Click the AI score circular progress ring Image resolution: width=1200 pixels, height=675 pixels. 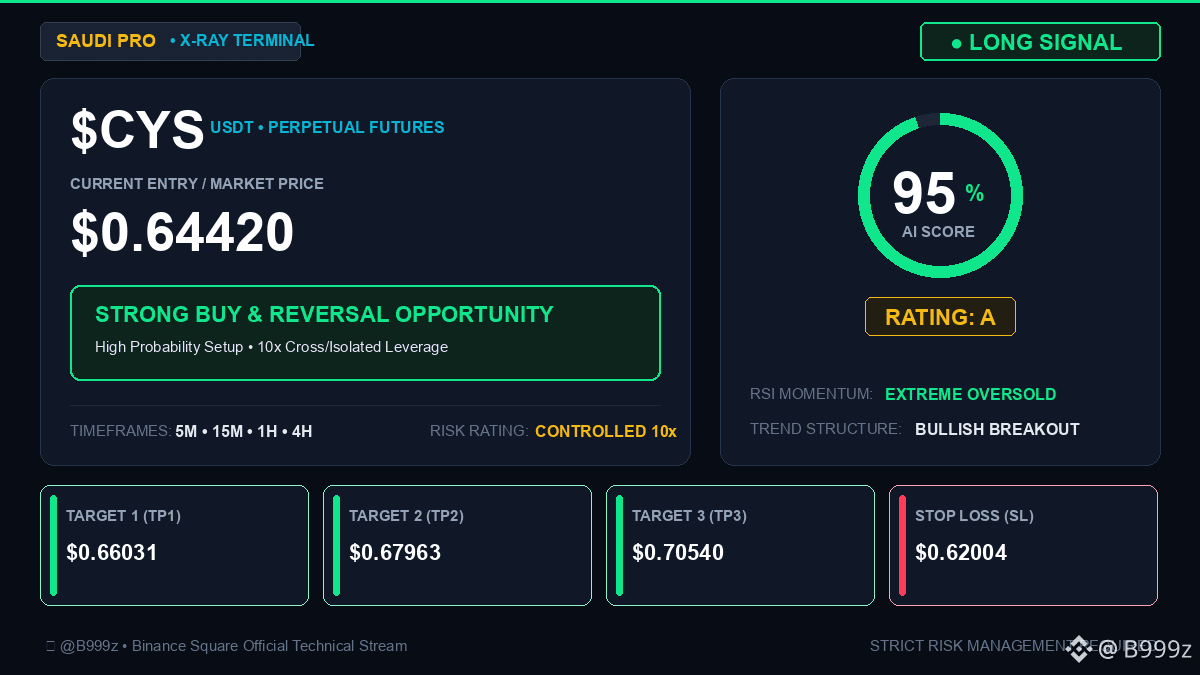[x=940, y=196]
